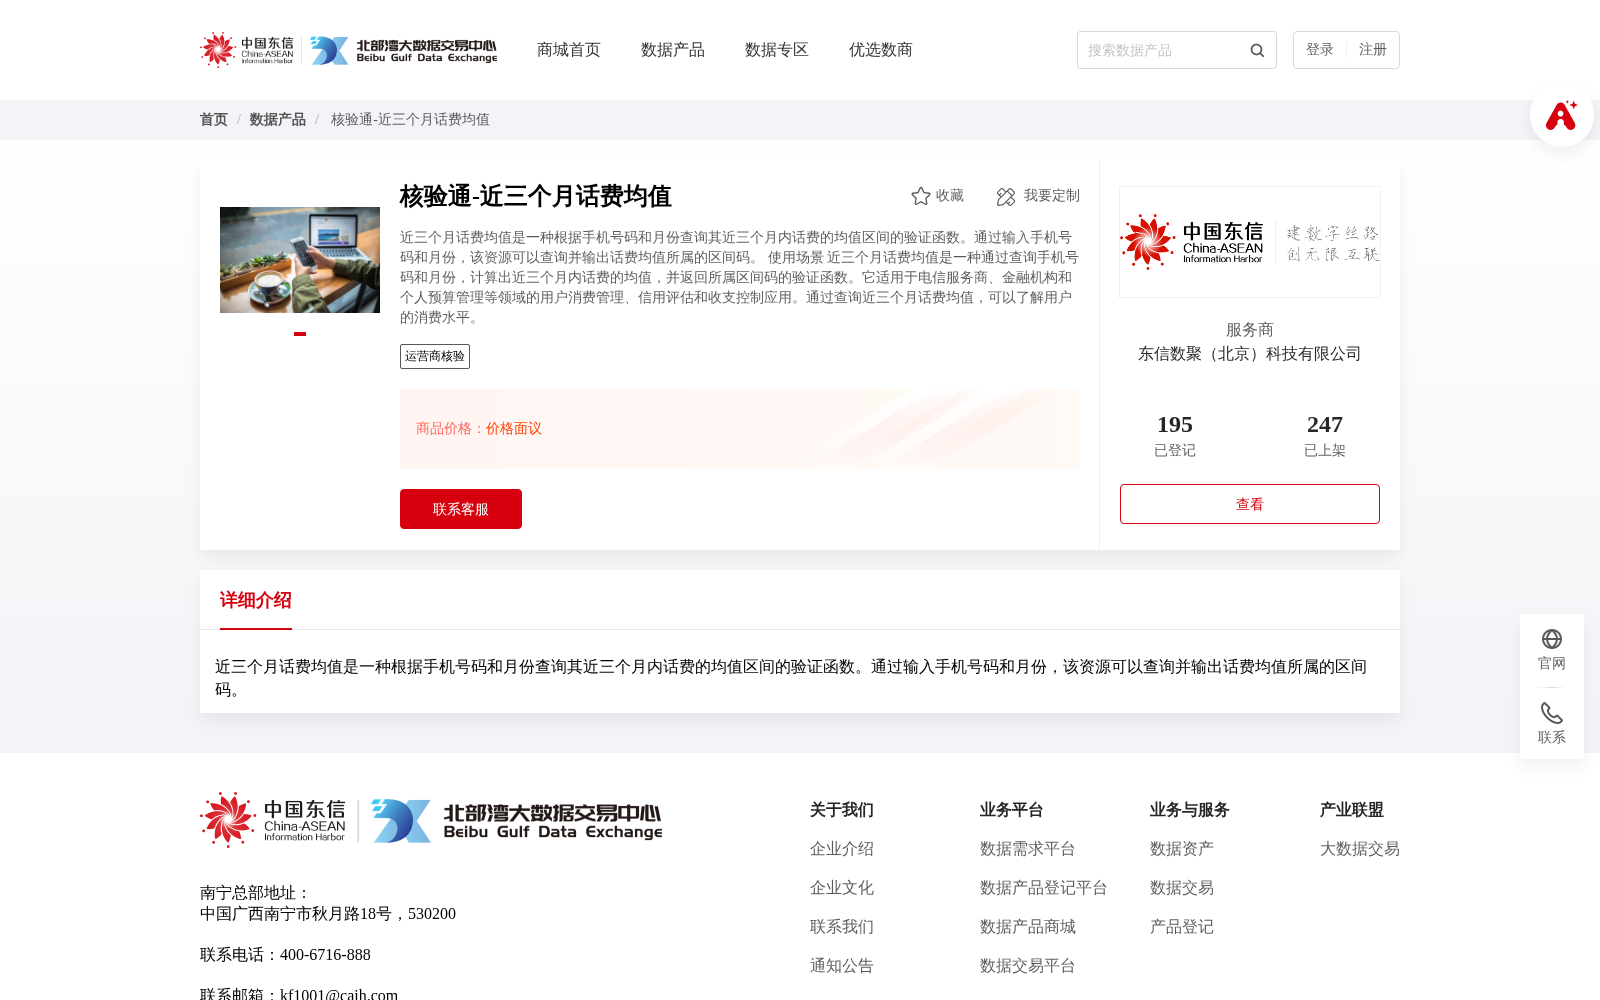The width and height of the screenshot is (1600, 1000).
Task: Click the China-ASEAN Information Harbor header logo
Action: [247, 50]
